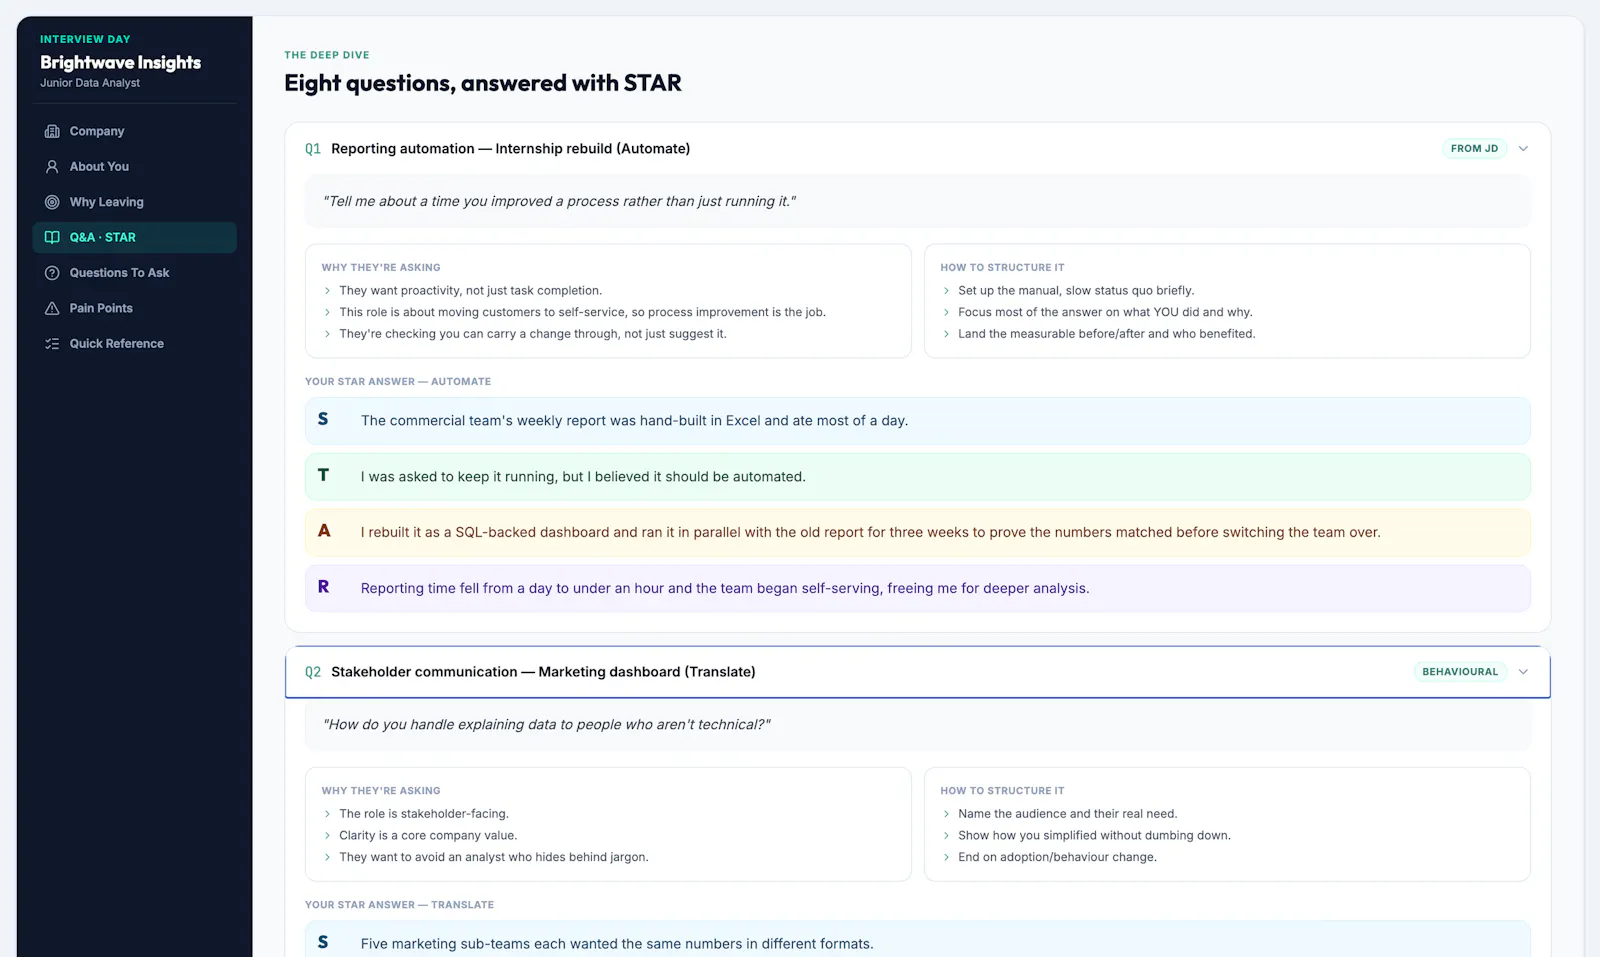This screenshot has width=1600, height=957.
Task: Select the Q&A · STAR label
Action: 103,237
